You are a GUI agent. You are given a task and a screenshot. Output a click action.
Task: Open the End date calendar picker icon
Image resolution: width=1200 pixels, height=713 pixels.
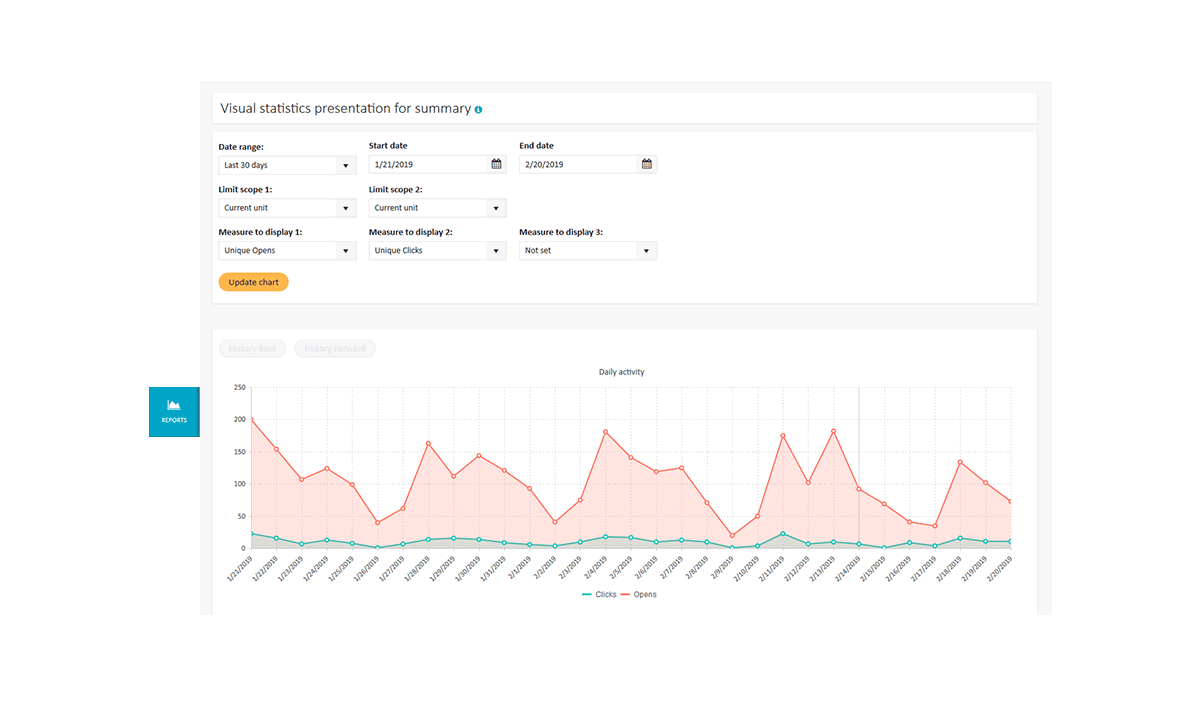(646, 165)
